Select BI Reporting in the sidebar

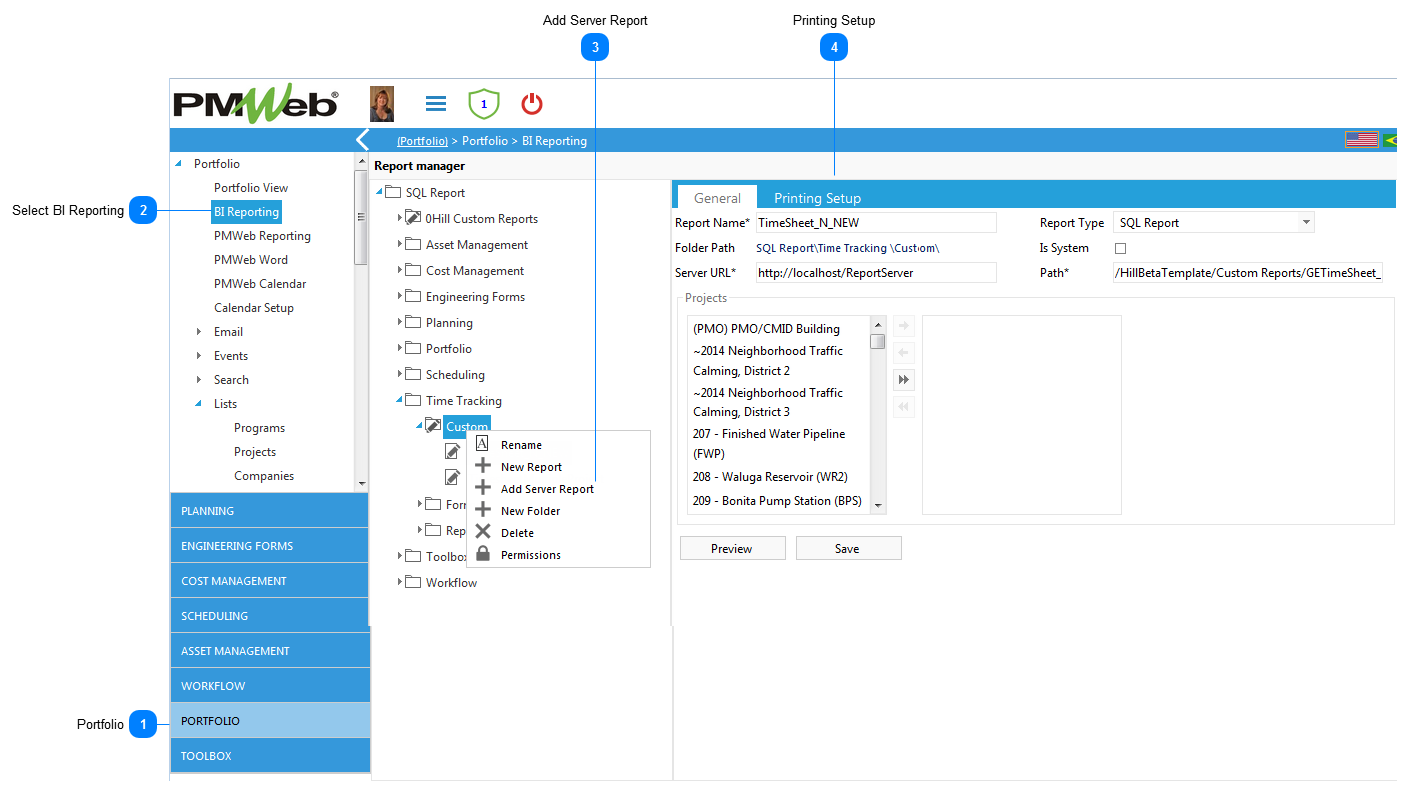(246, 212)
